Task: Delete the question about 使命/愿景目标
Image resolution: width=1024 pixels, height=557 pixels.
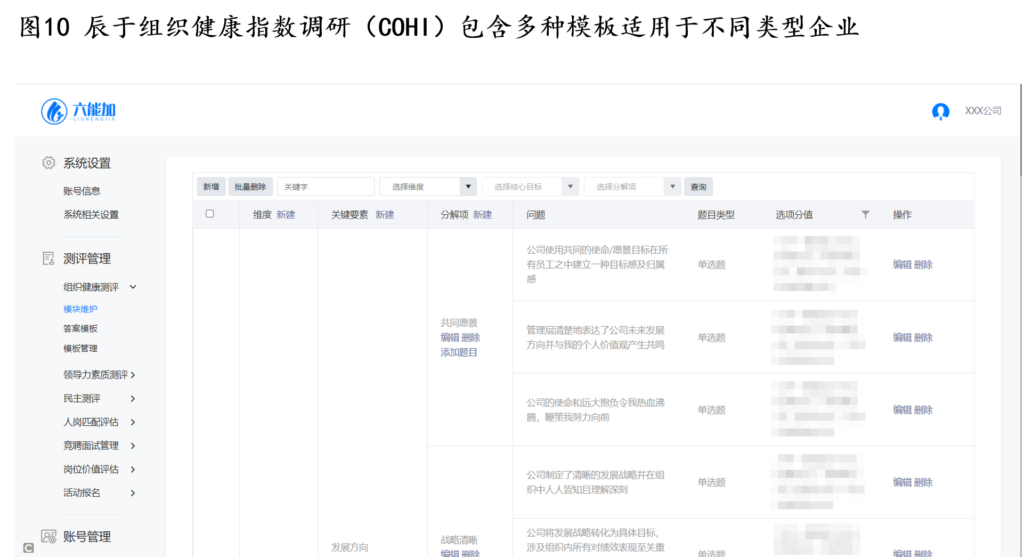Action: 923,264
